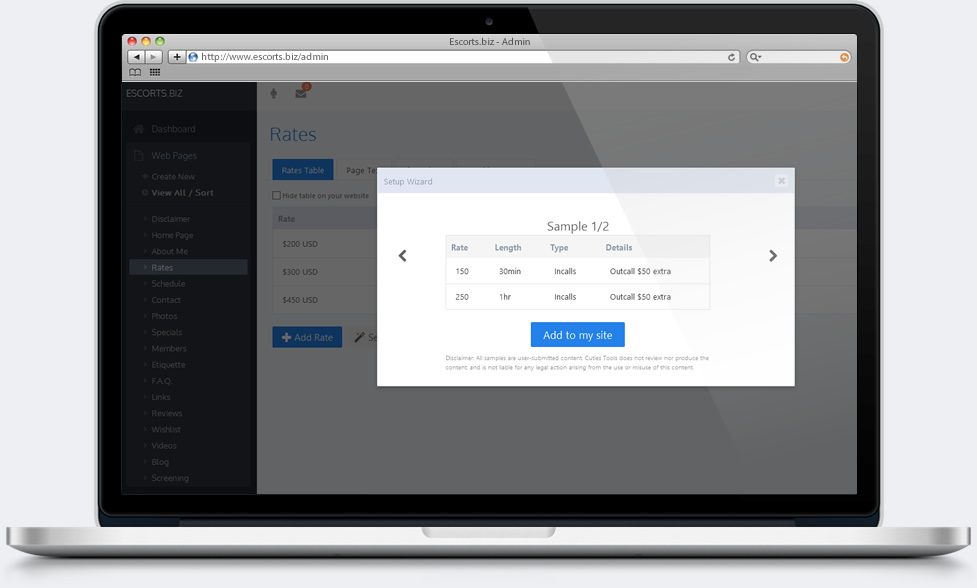Click the Add to my site button
977x588 pixels.
pos(578,334)
